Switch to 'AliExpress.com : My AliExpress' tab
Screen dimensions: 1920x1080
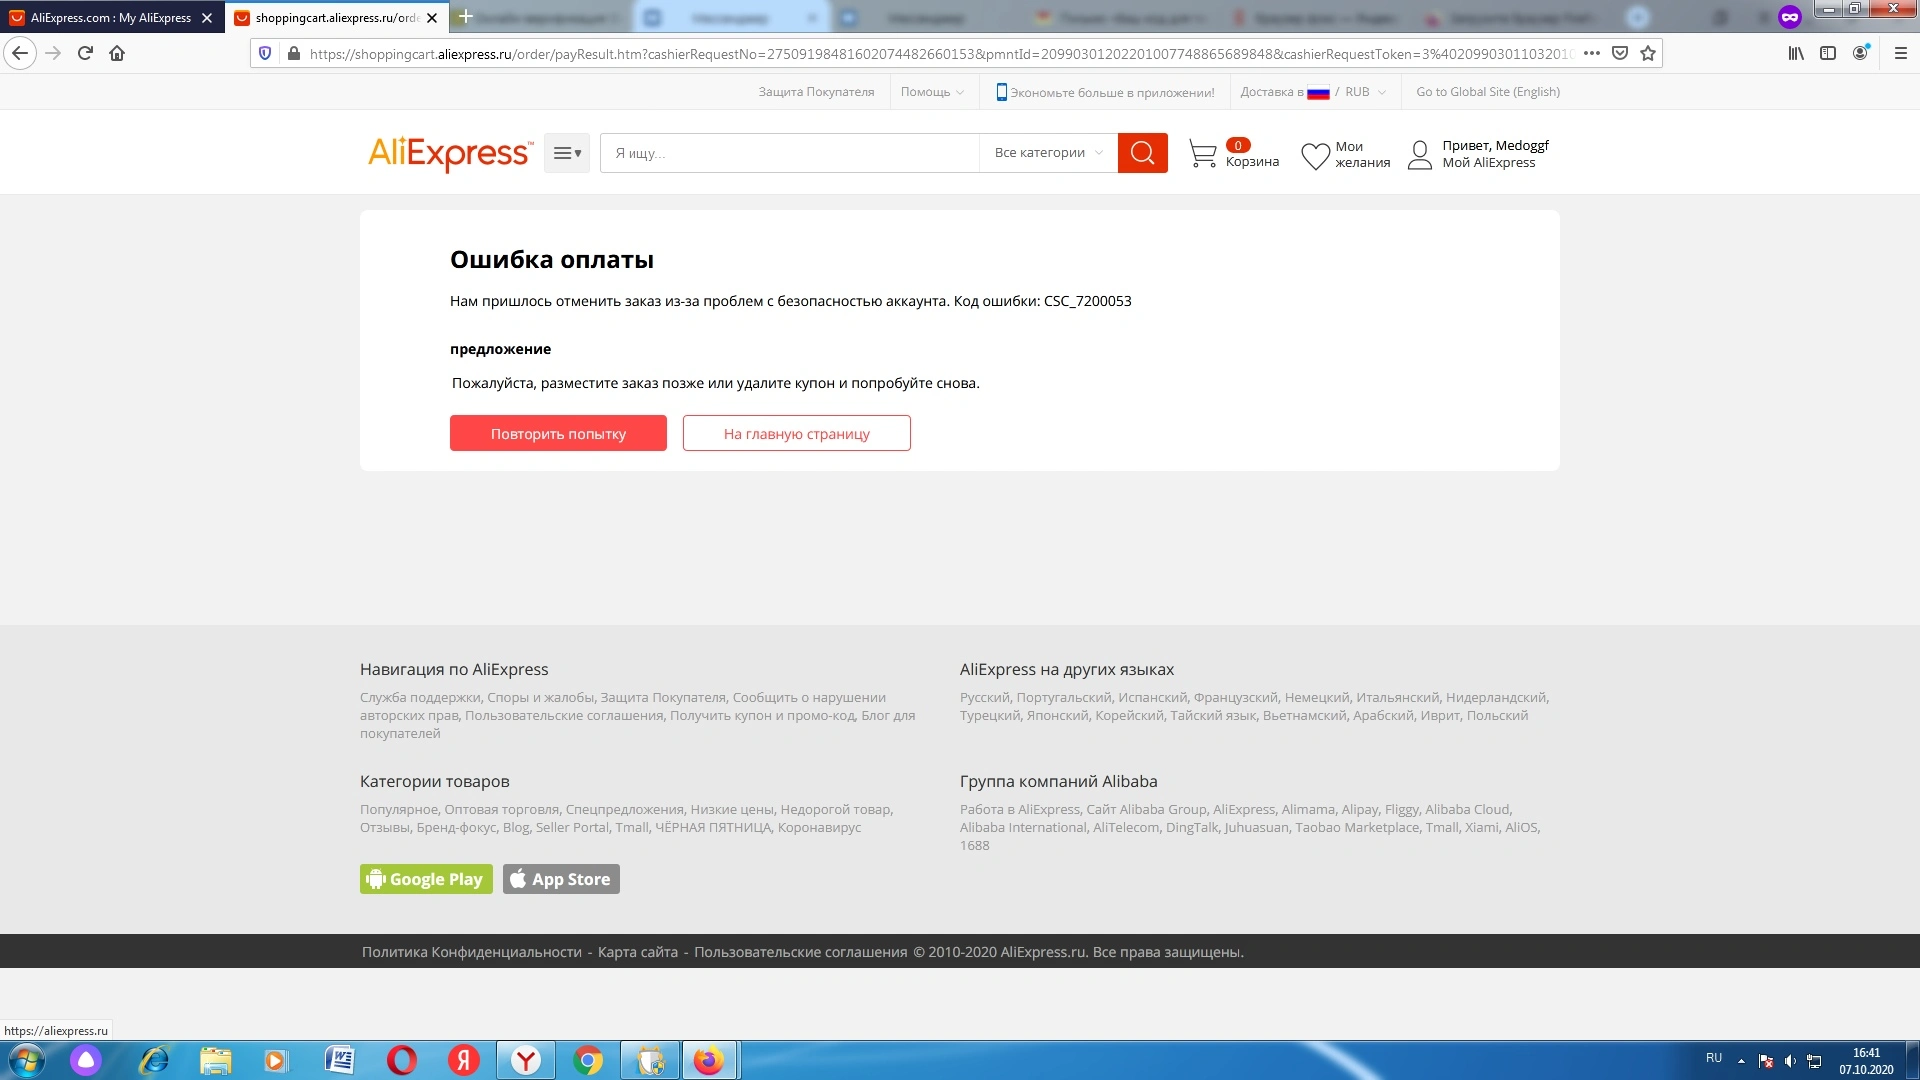[111, 18]
